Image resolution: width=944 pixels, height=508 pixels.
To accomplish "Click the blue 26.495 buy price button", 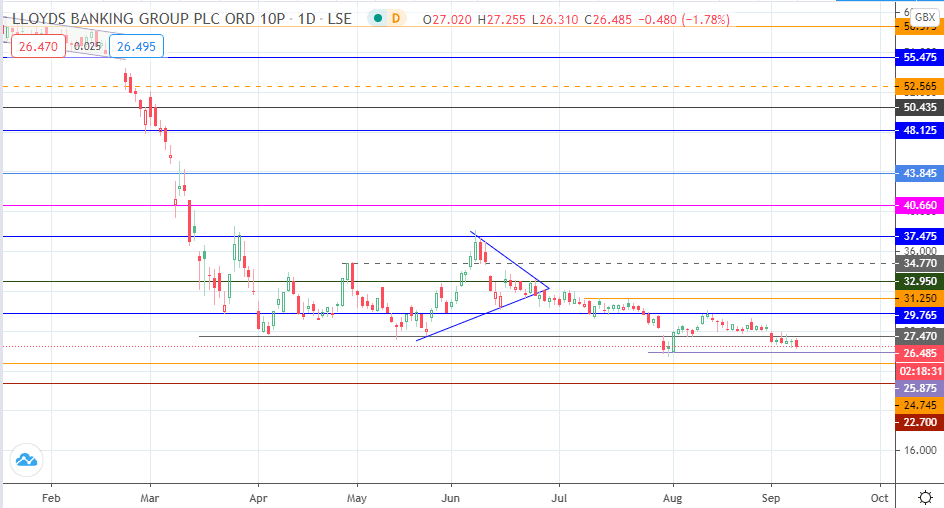I will (137, 46).
